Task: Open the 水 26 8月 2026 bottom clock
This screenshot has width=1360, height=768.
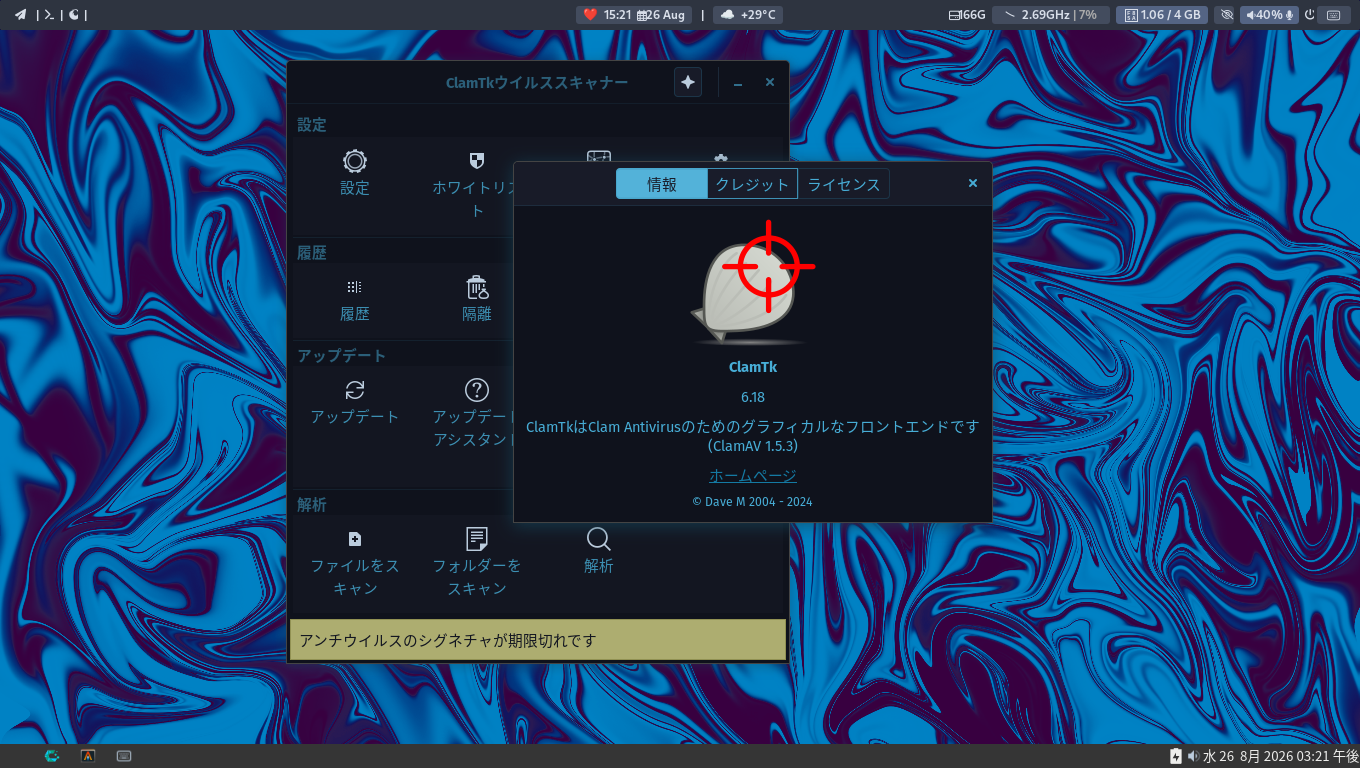Action: coord(1281,756)
